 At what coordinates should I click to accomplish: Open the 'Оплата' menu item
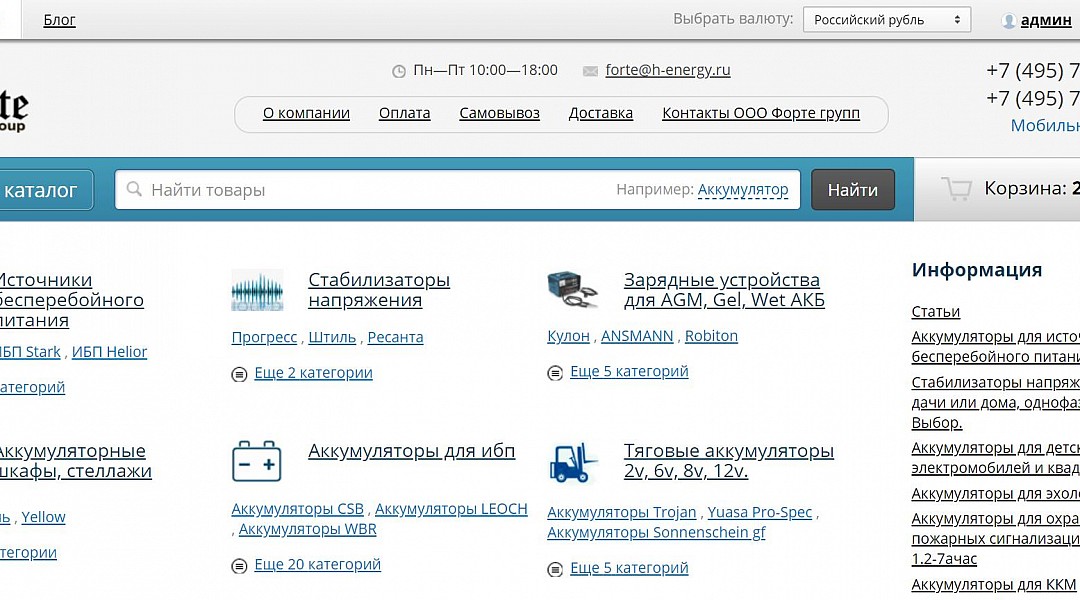coord(404,113)
